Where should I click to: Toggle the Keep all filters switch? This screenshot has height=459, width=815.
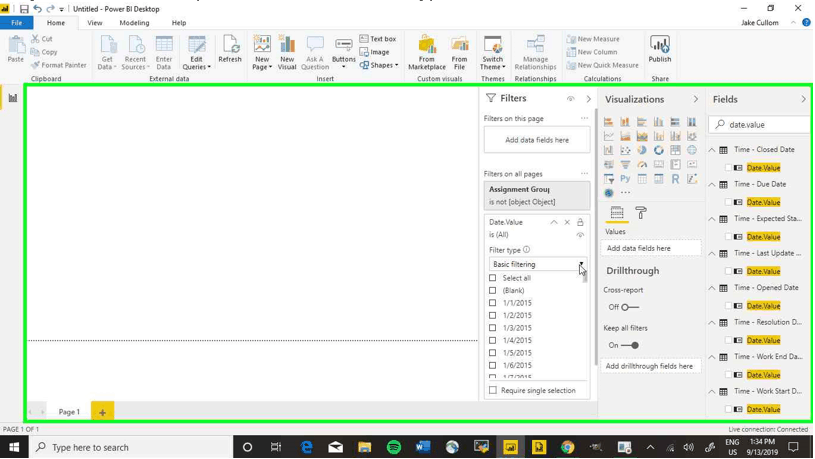[x=630, y=345]
